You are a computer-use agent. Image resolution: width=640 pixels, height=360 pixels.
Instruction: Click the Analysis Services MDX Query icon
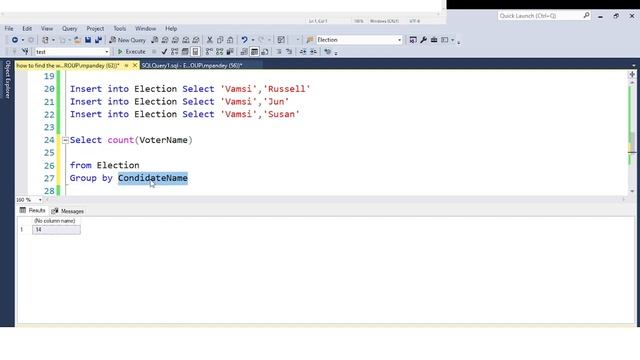coord(165,40)
